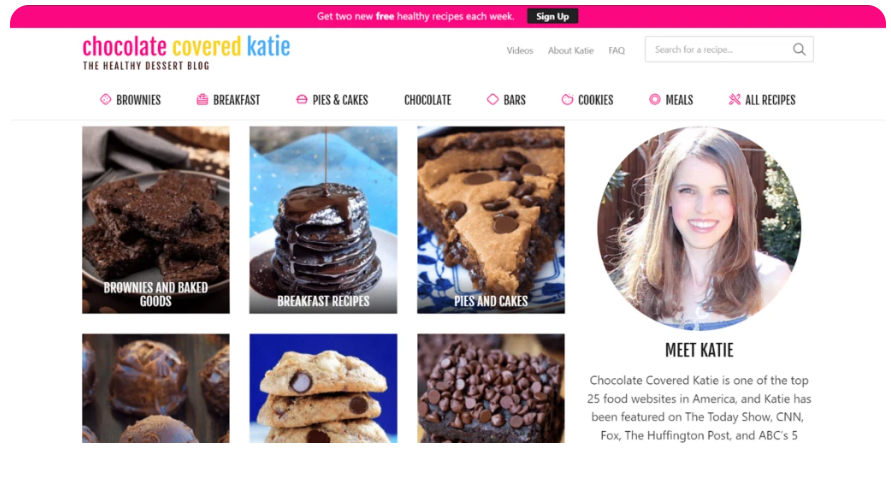Click the Meals plate icon
This screenshot has width=891, height=482.
click(x=655, y=99)
